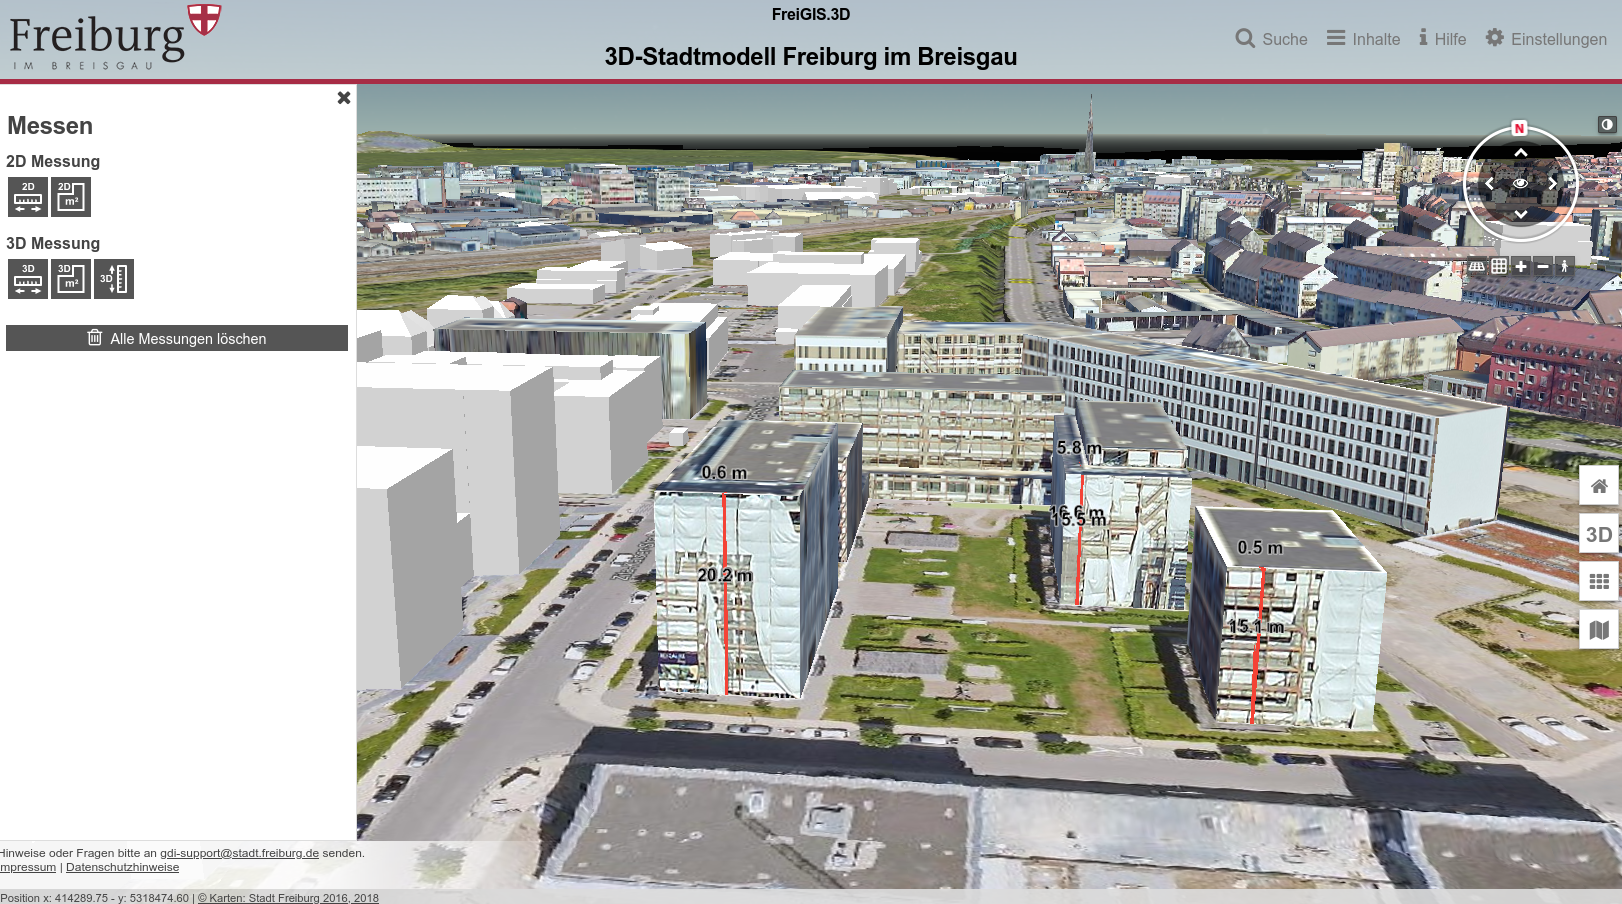Return to home view via house icon
This screenshot has height=904, width=1622.
click(x=1598, y=486)
